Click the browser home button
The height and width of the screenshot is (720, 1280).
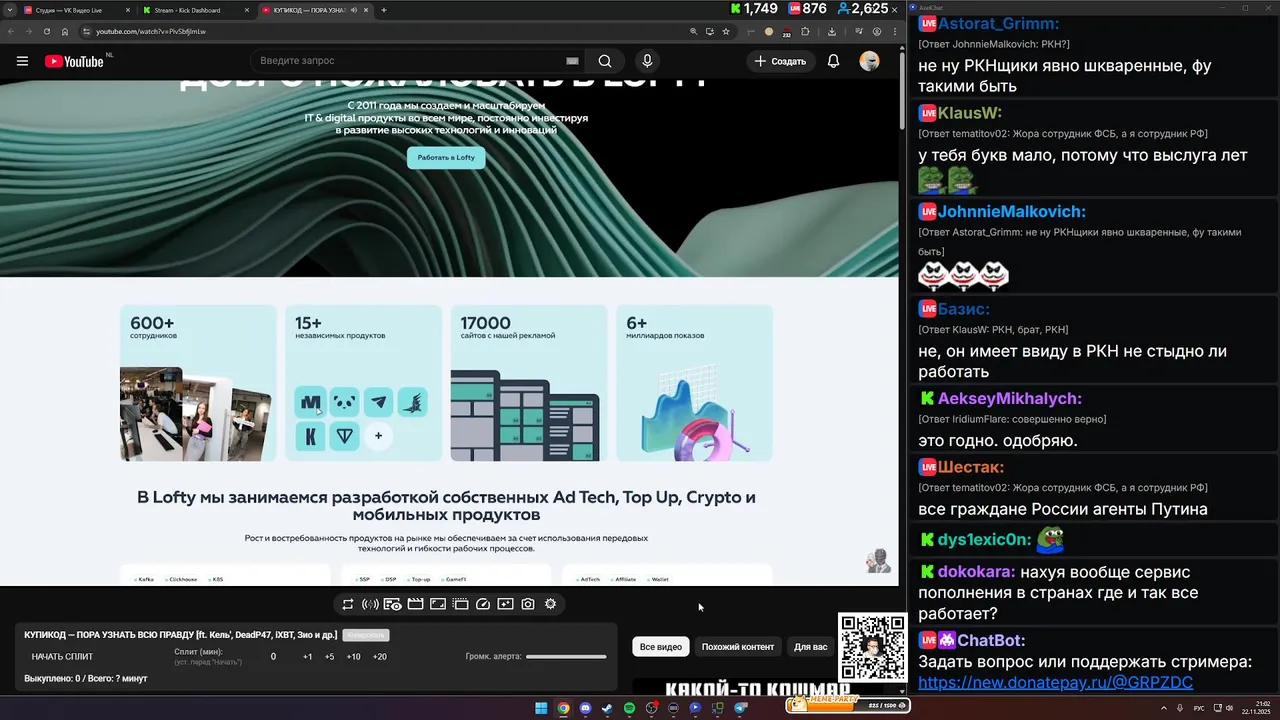(x=65, y=31)
